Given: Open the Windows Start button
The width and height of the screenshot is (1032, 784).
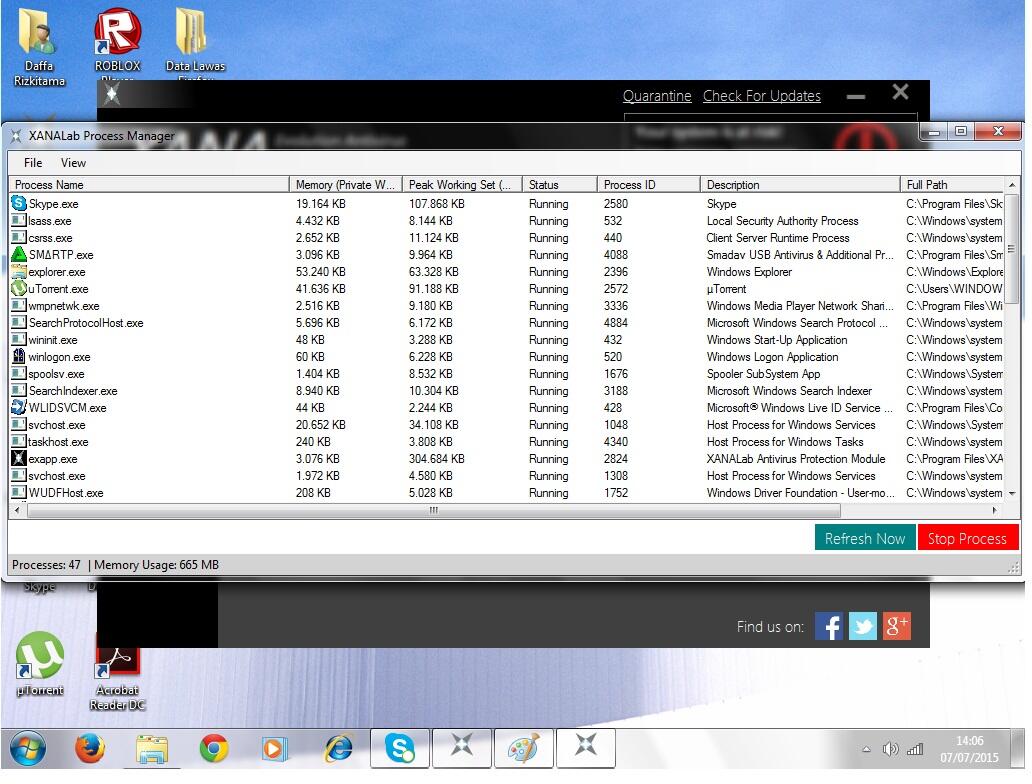Looking at the screenshot, I should click(x=28, y=748).
